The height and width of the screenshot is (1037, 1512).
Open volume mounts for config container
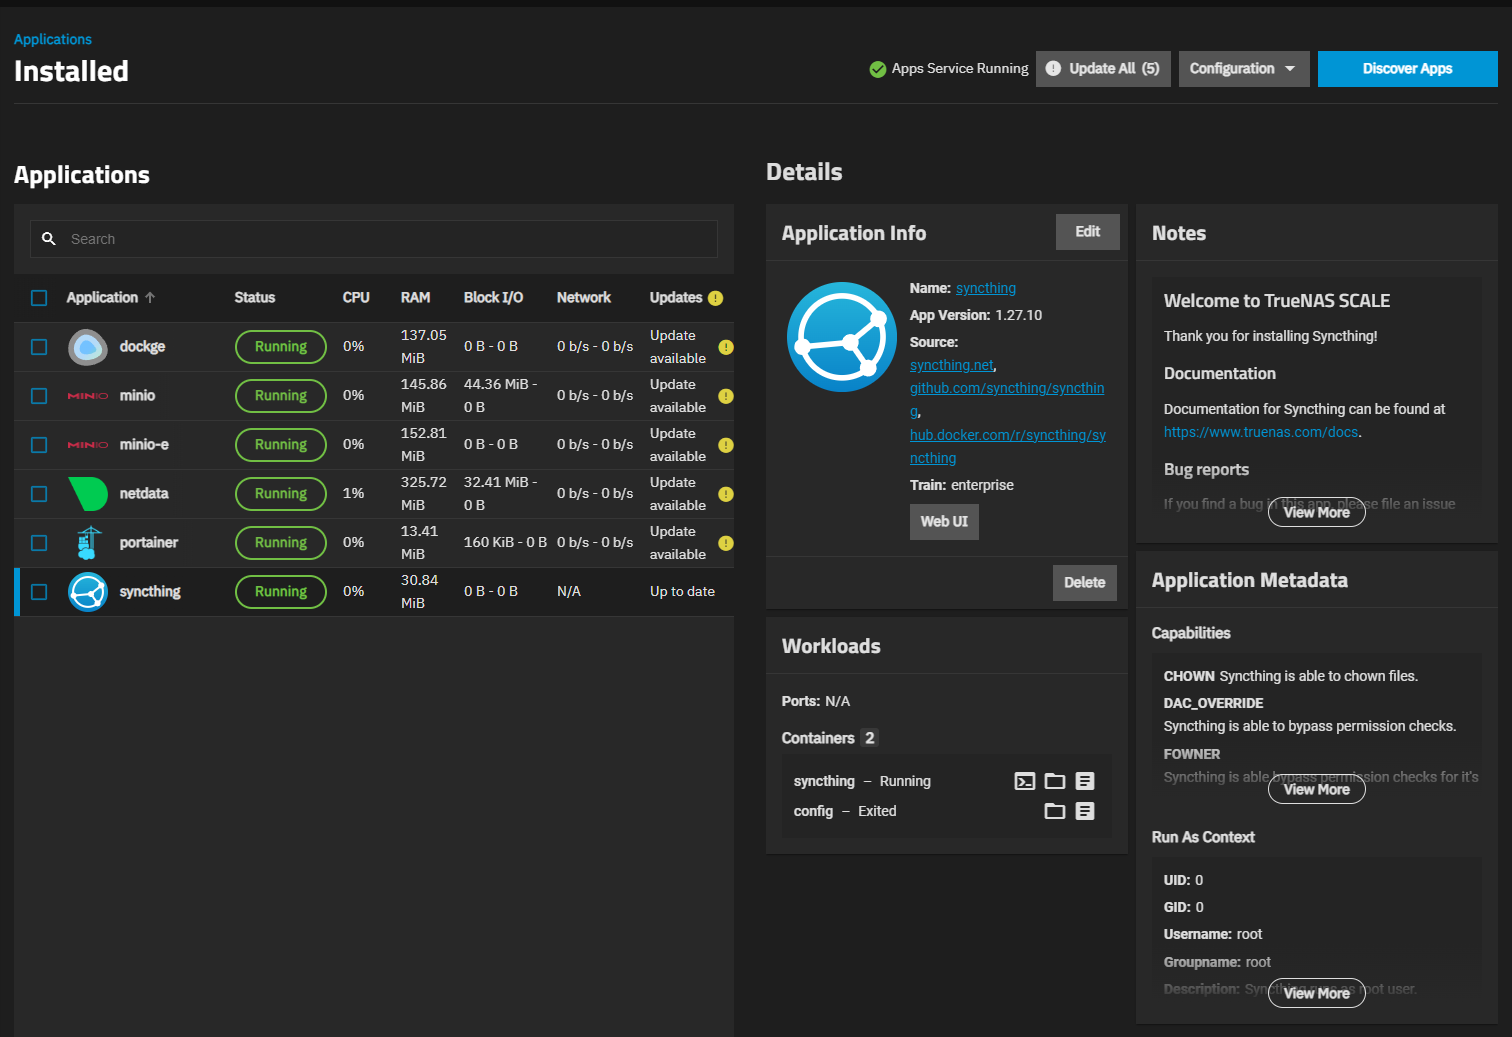click(x=1054, y=811)
